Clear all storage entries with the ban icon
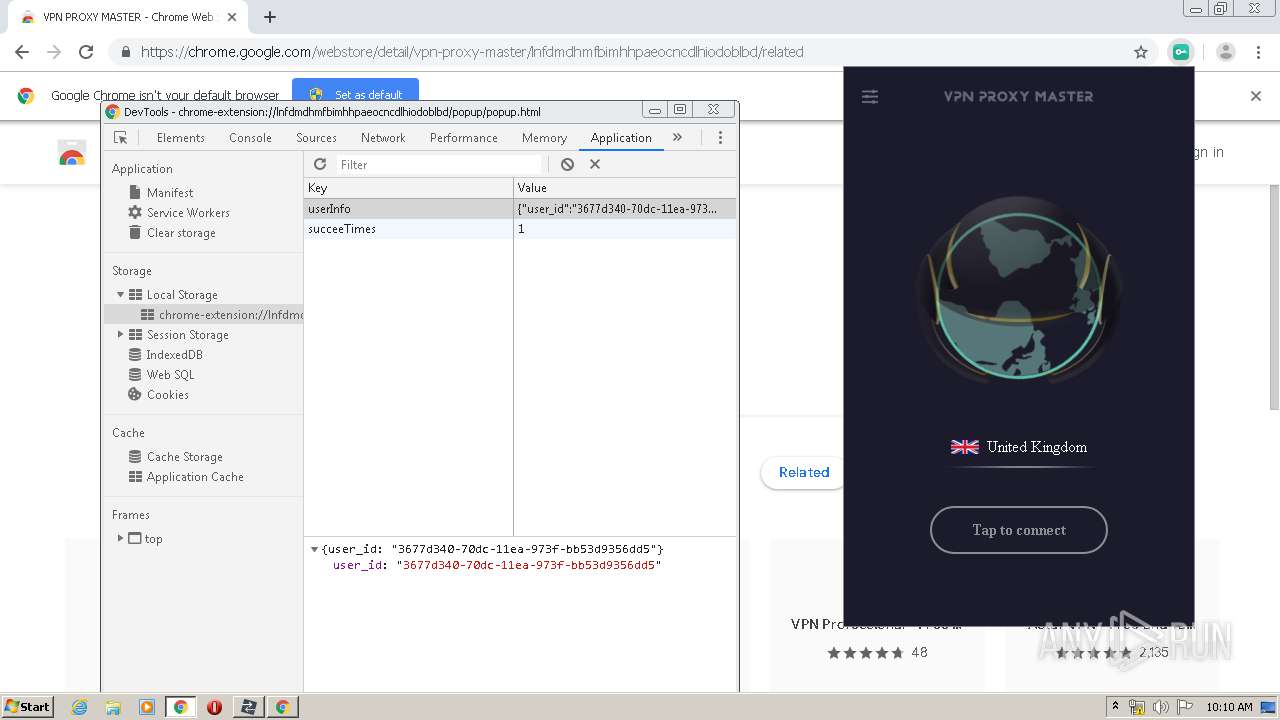The height and width of the screenshot is (720, 1280). 567,164
